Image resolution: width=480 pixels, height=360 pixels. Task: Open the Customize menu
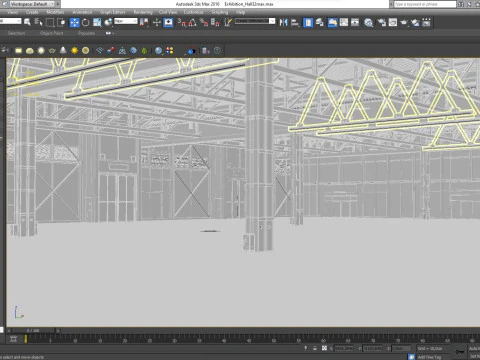coord(193,12)
